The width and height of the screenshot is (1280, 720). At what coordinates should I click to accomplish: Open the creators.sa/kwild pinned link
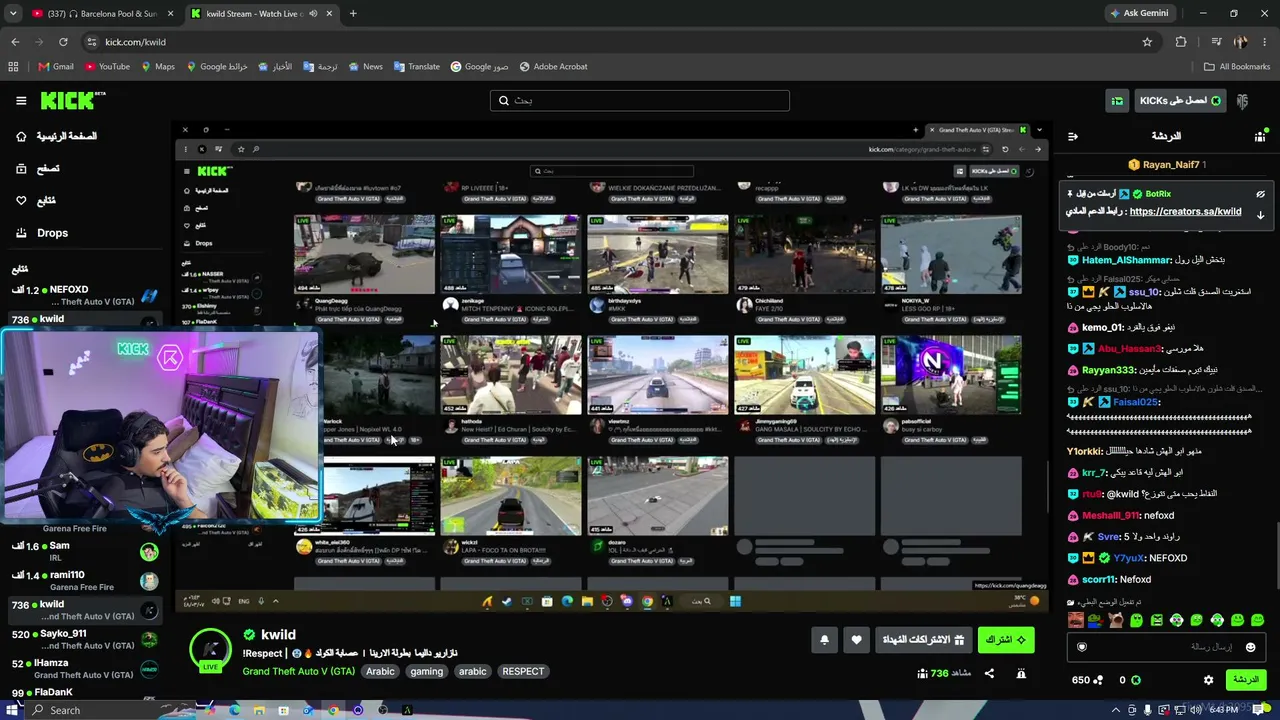[1185, 212]
